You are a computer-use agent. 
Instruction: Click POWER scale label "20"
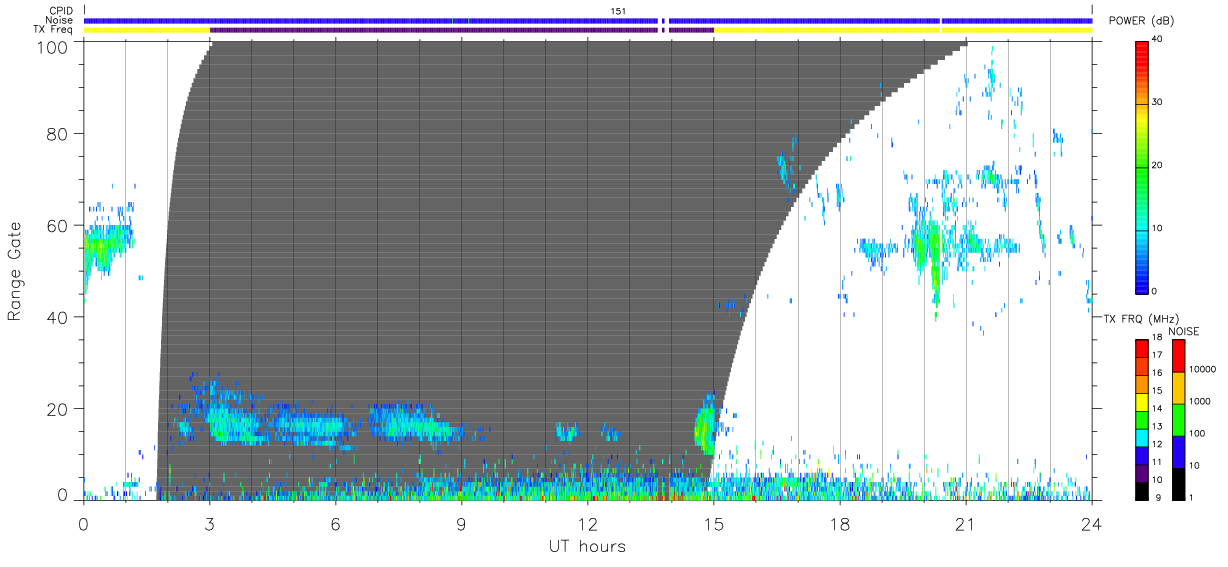click(x=1159, y=165)
